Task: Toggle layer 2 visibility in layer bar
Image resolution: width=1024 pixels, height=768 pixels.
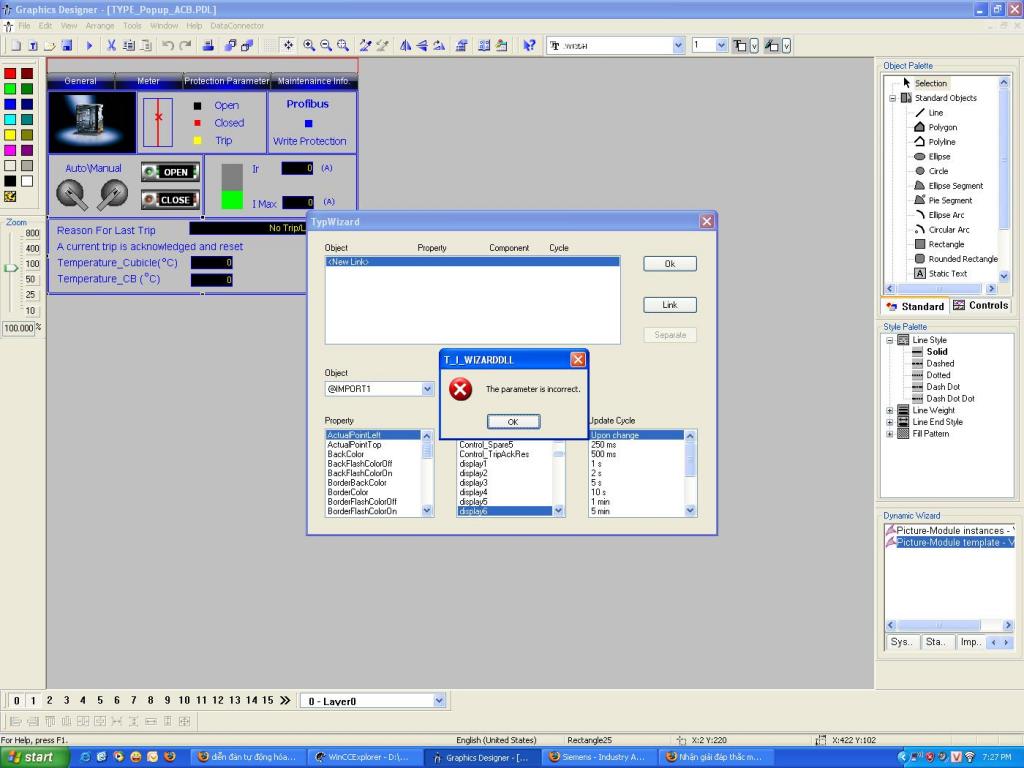Action: (x=50, y=701)
